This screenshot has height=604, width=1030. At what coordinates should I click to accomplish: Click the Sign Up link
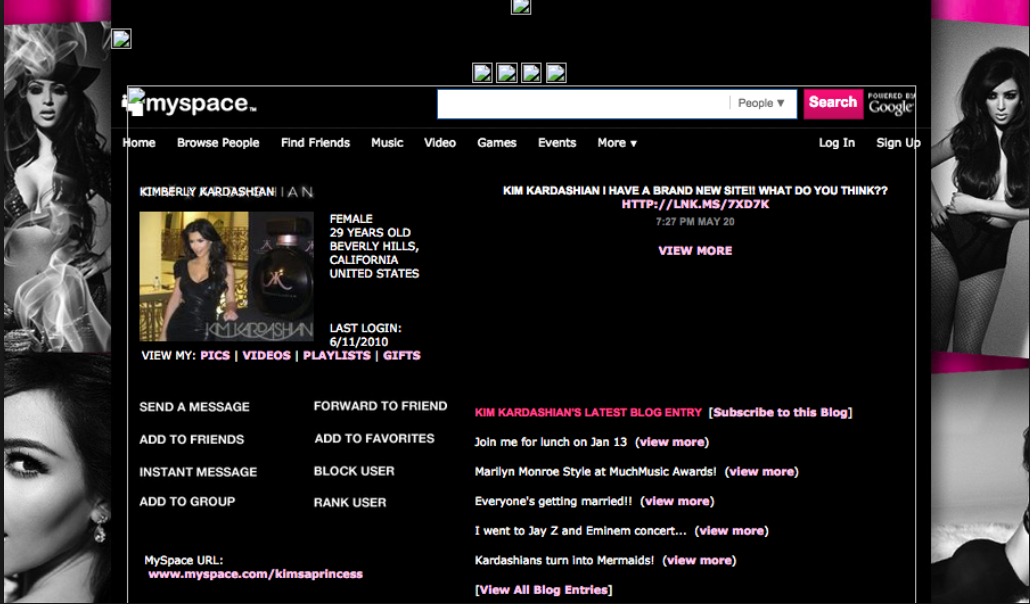(898, 143)
